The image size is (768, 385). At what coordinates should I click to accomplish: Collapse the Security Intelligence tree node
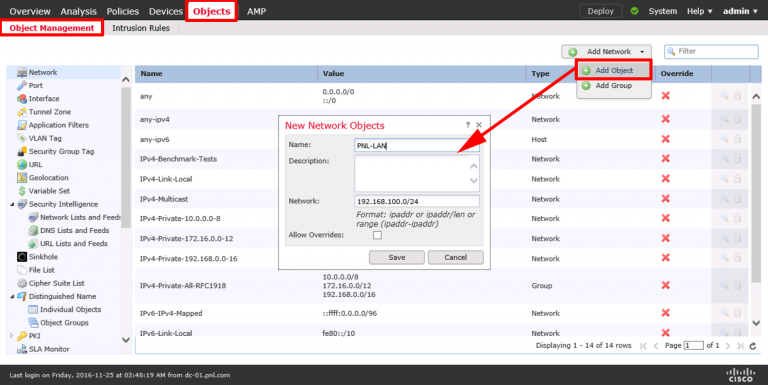pyautogui.click(x=12, y=204)
